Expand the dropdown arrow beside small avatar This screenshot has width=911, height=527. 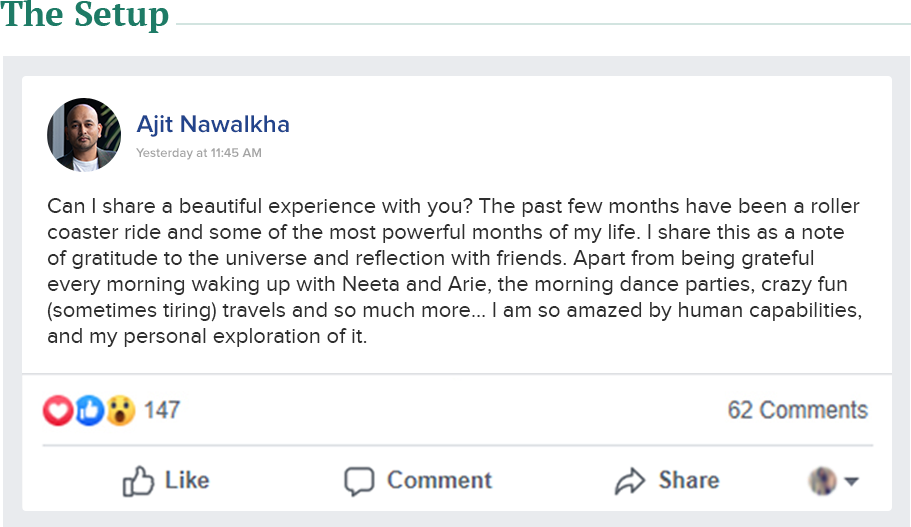click(852, 481)
